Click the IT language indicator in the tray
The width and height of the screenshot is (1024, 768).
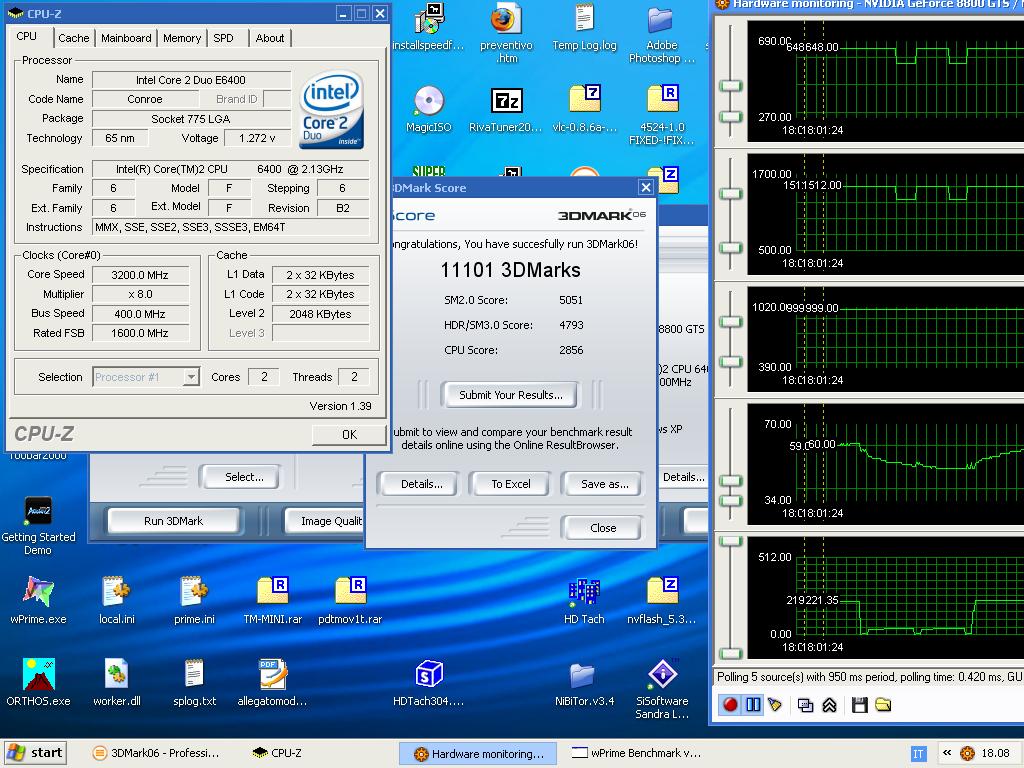point(918,754)
